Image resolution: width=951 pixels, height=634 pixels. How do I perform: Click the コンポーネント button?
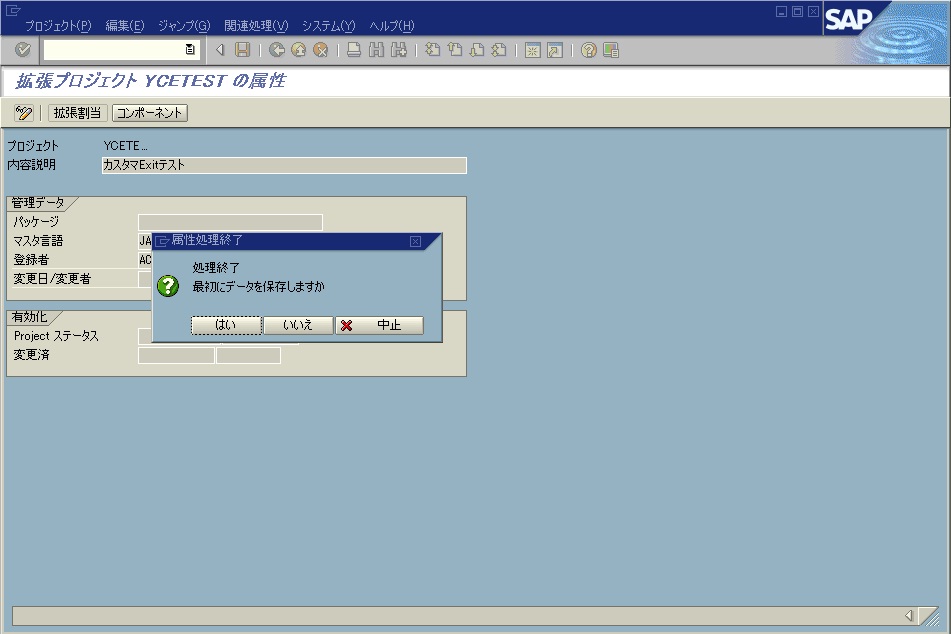pos(147,113)
